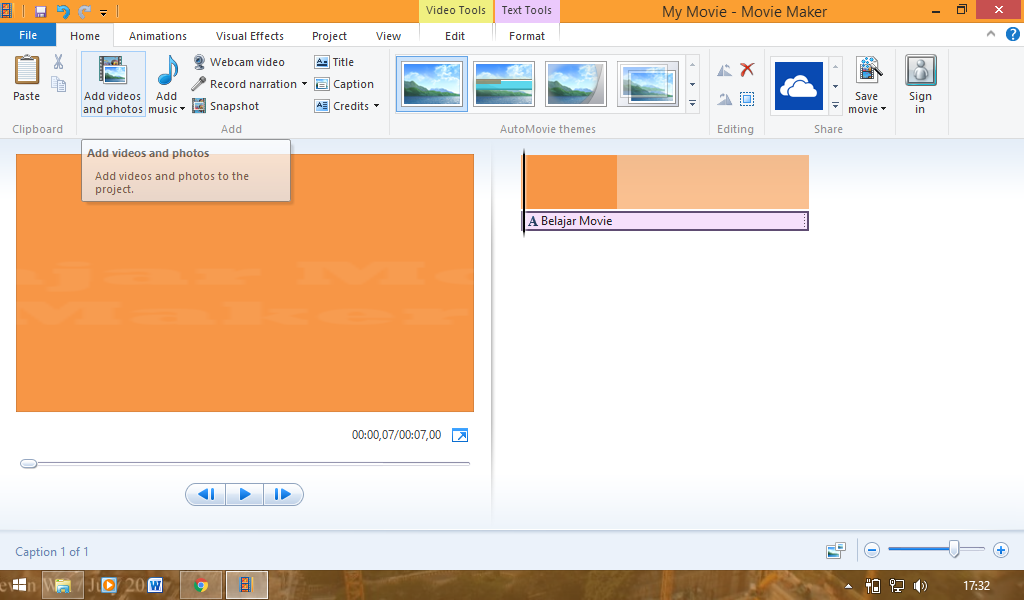This screenshot has width=1024, height=600.
Task: Share movie to OneDrive cloud
Action: [x=799, y=86]
